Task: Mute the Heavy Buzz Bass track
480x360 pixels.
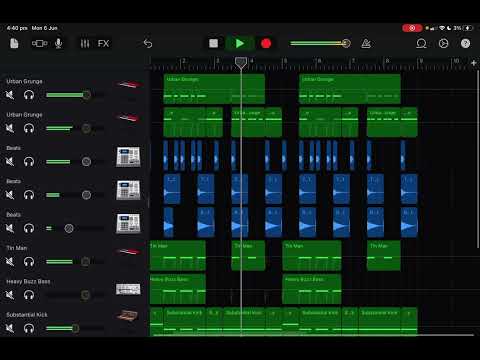Action: [10, 295]
